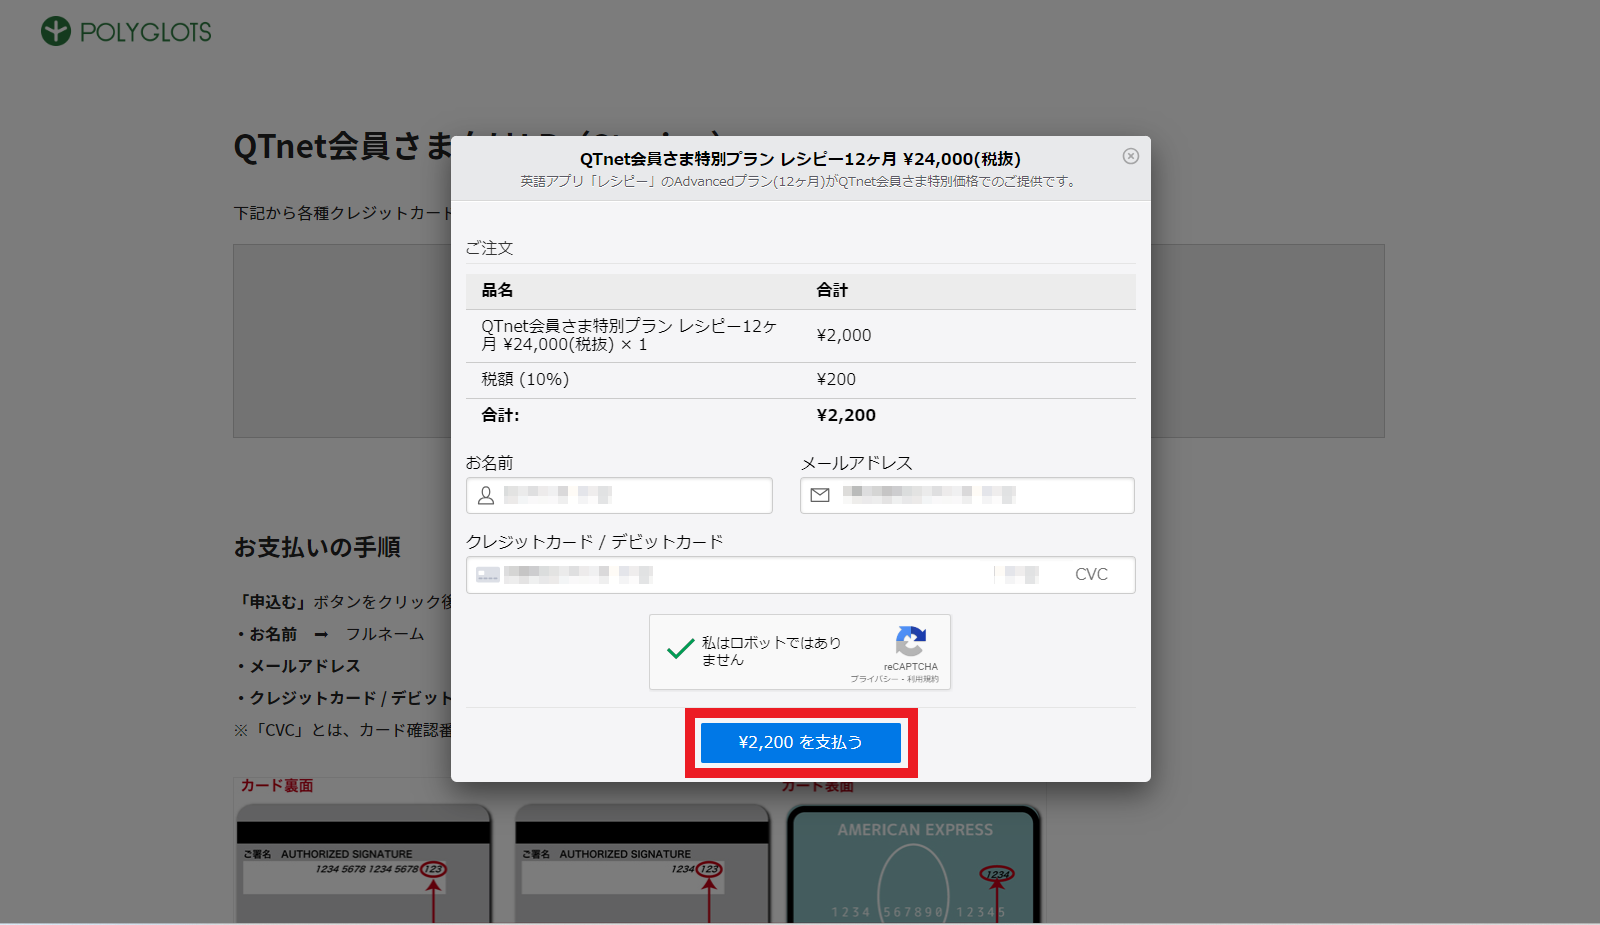Viewport: 1600px width, 925px height.
Task: Click the person icon in the name field
Action: coord(486,495)
